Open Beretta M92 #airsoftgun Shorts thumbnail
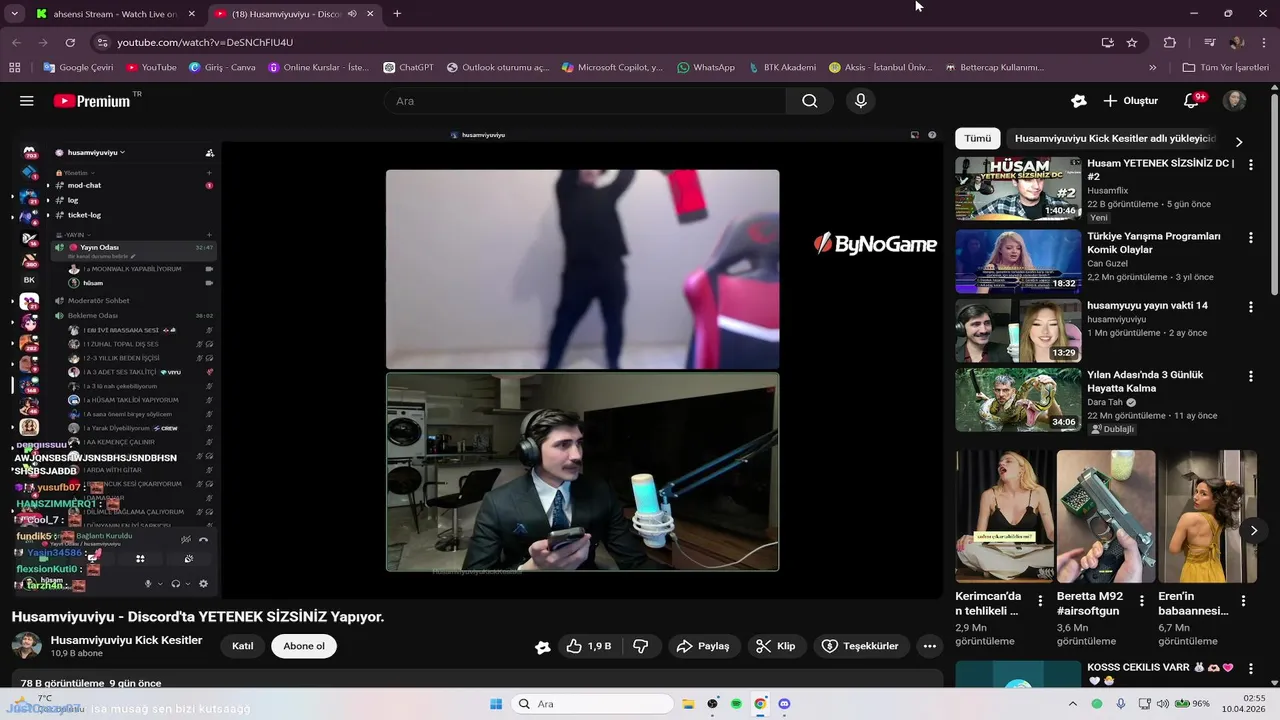The height and width of the screenshot is (720, 1280). click(1106, 516)
